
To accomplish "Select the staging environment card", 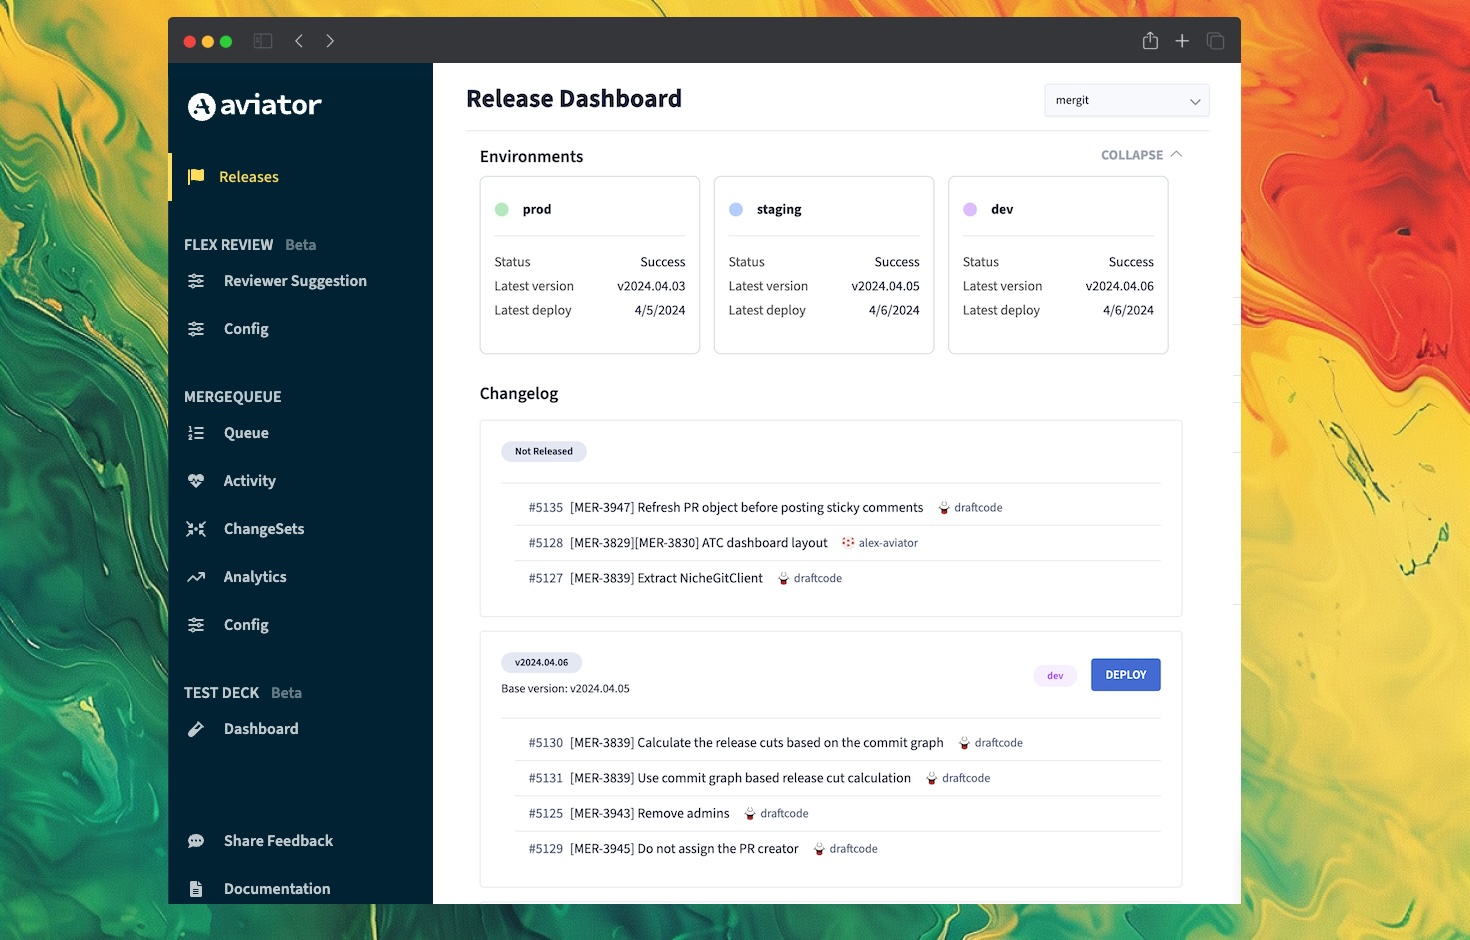I will point(824,265).
